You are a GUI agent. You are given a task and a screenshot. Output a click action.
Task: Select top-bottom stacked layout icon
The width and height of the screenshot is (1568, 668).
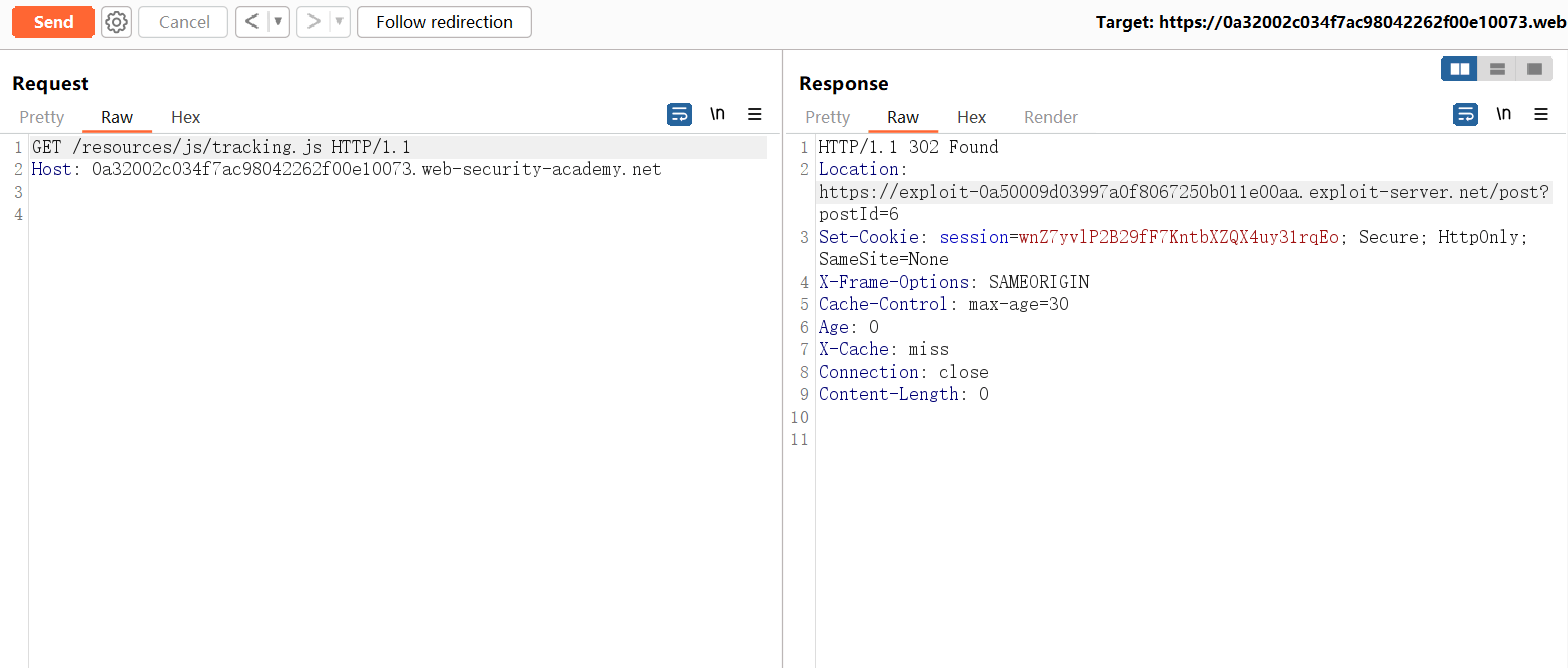[1497, 69]
